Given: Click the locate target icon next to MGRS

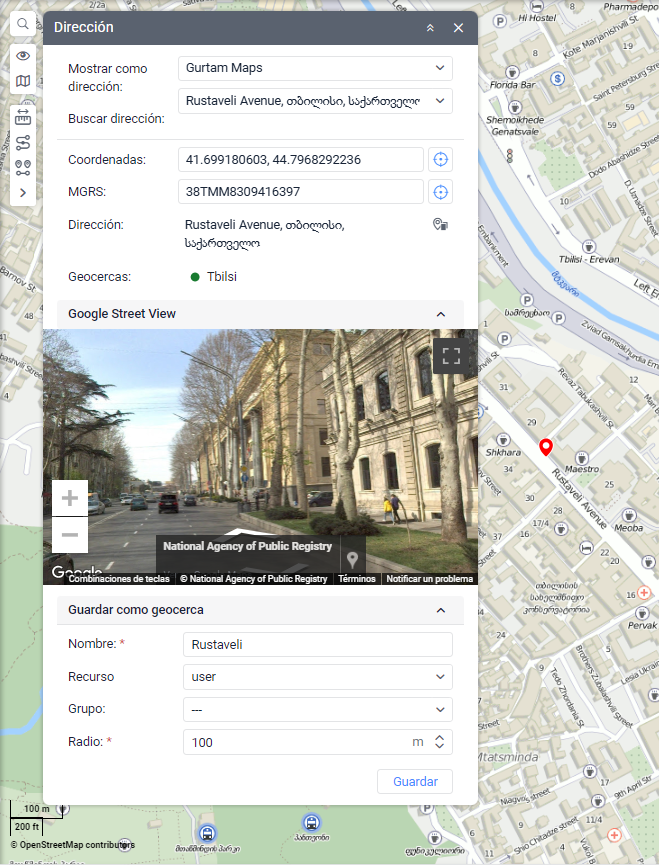Looking at the screenshot, I should 439,191.
